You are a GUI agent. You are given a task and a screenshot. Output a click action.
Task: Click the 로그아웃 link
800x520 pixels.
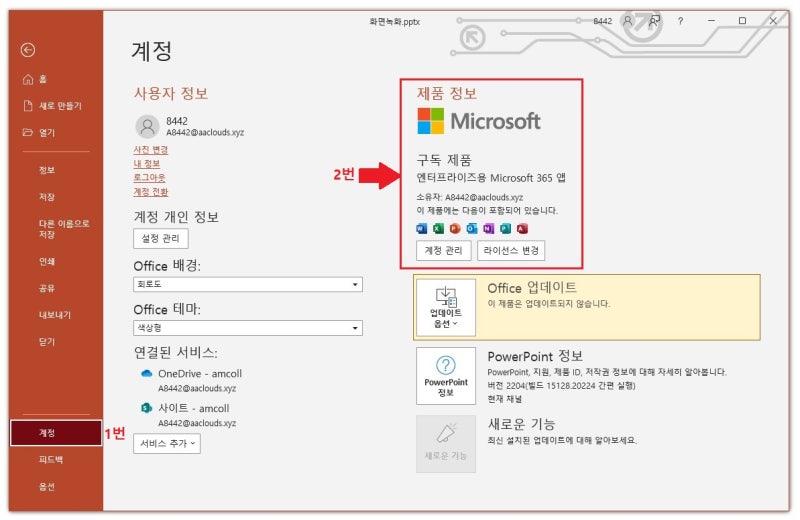(x=149, y=178)
